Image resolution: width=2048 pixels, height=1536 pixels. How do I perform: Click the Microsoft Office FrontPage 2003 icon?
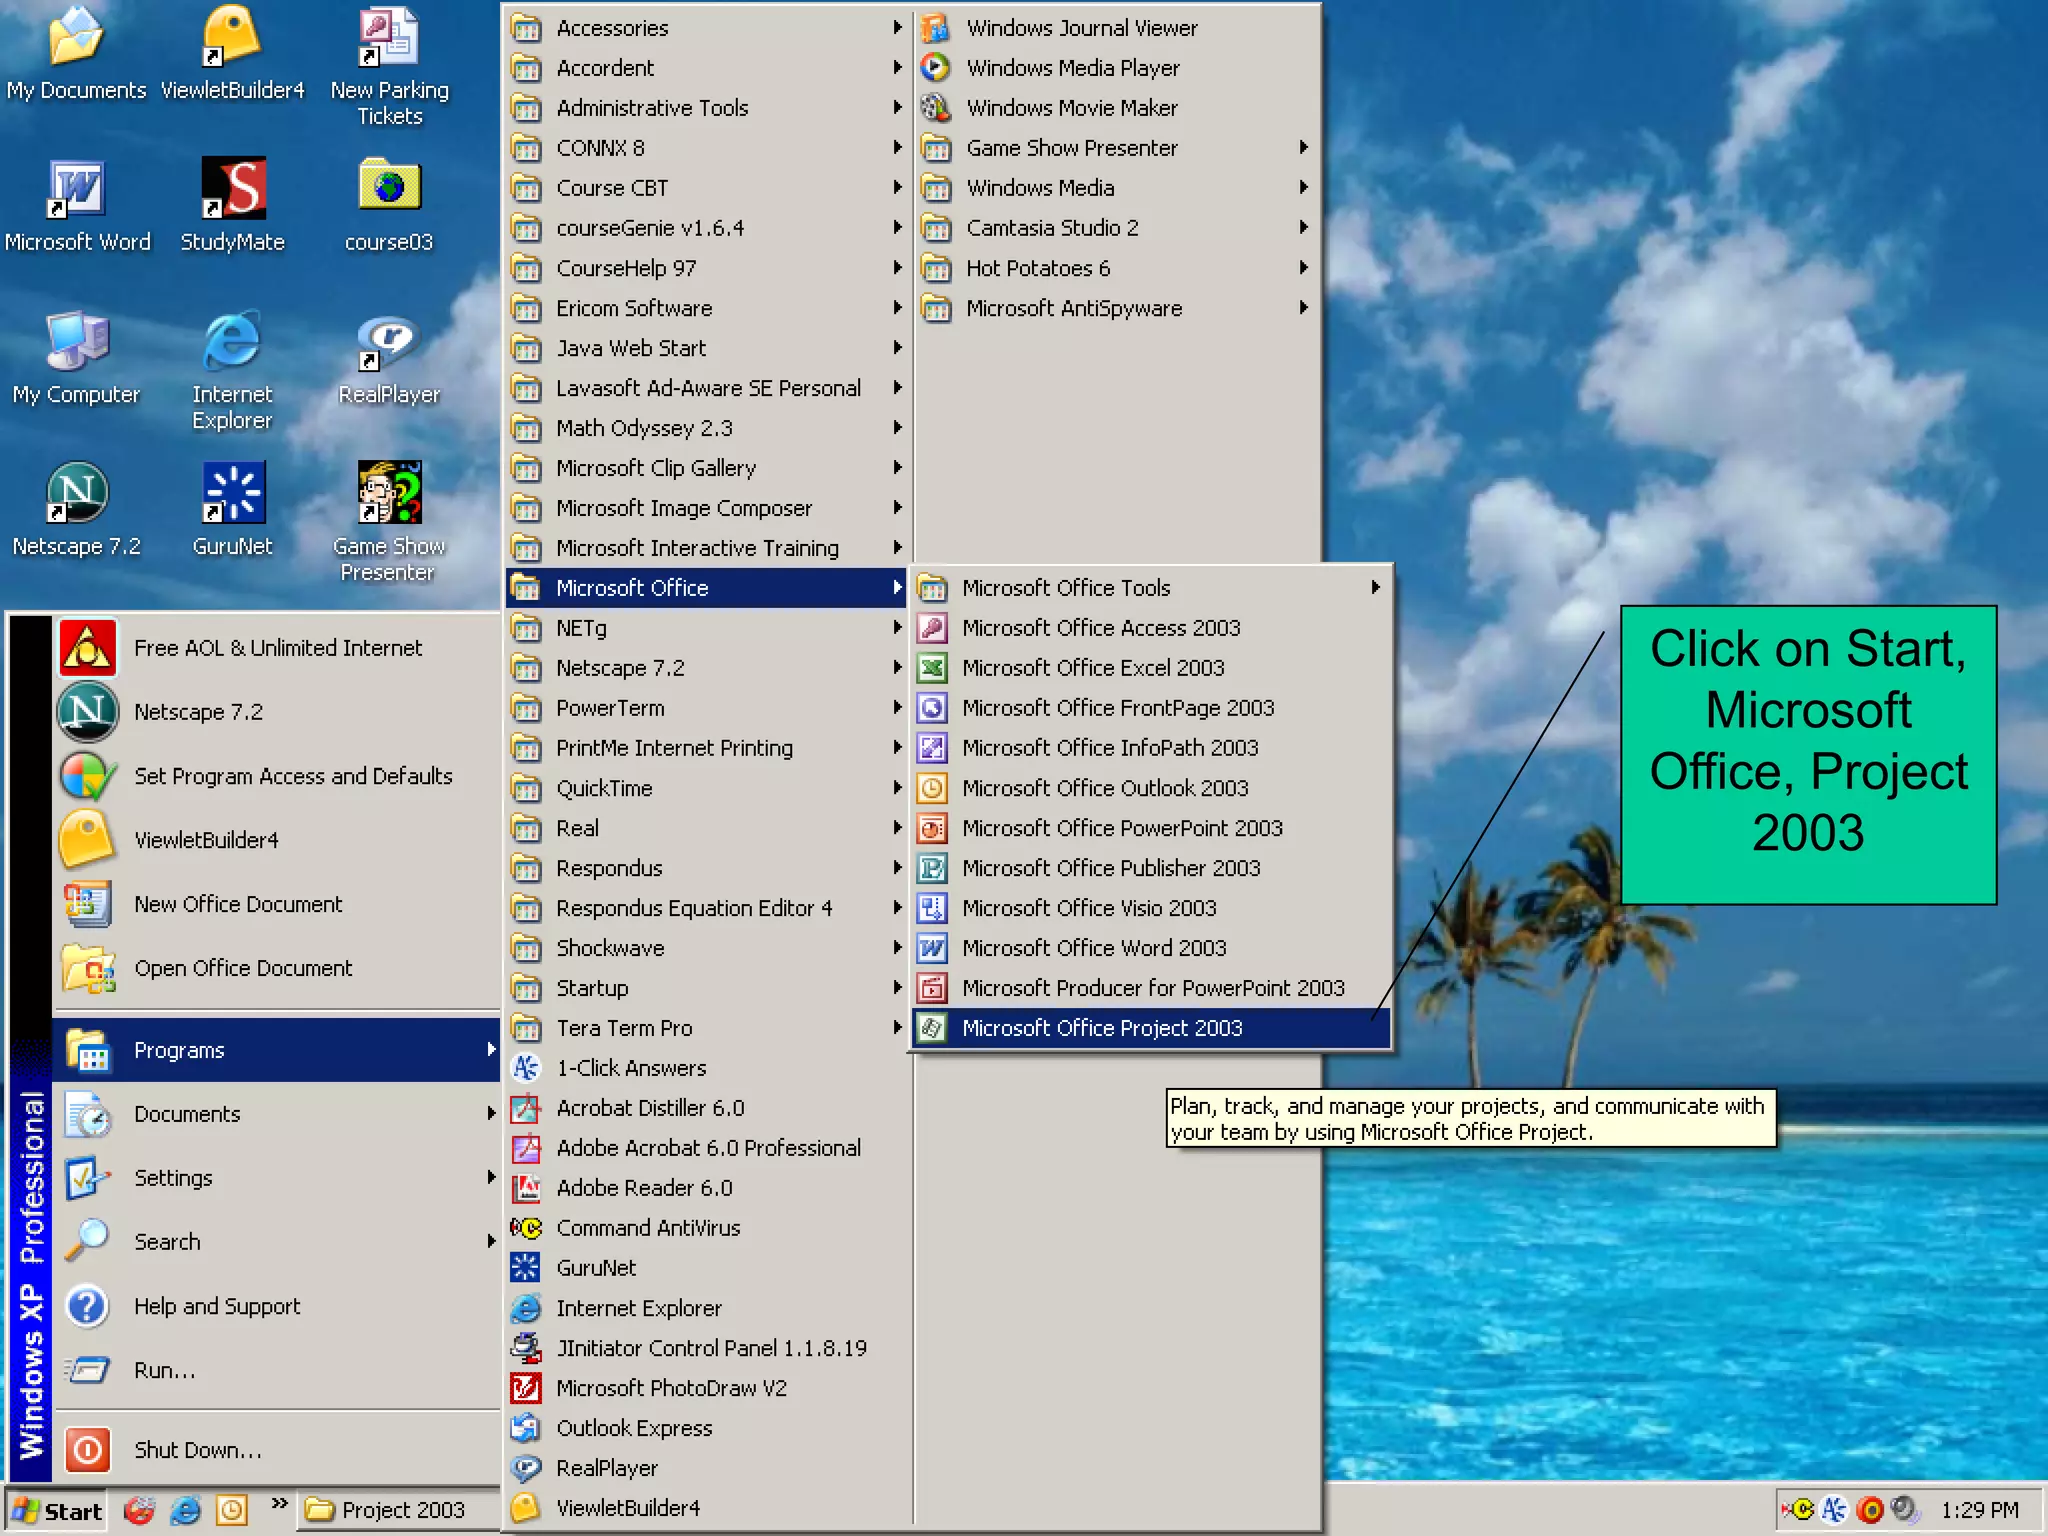pos(932,708)
